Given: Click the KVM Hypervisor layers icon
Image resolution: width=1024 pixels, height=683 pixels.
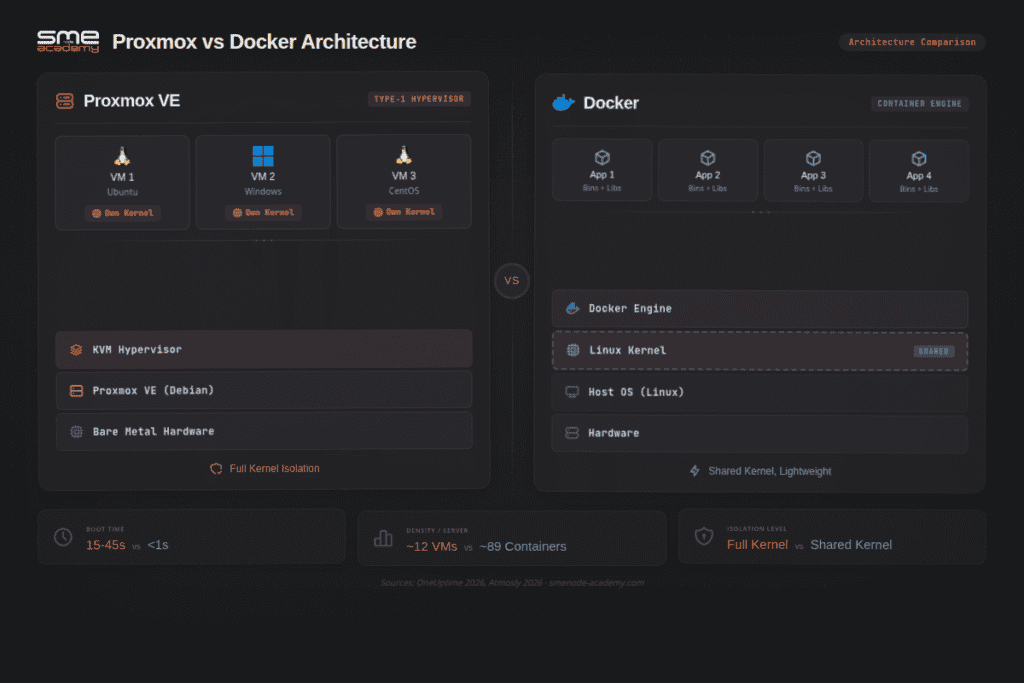Looking at the screenshot, I should pos(76,350).
